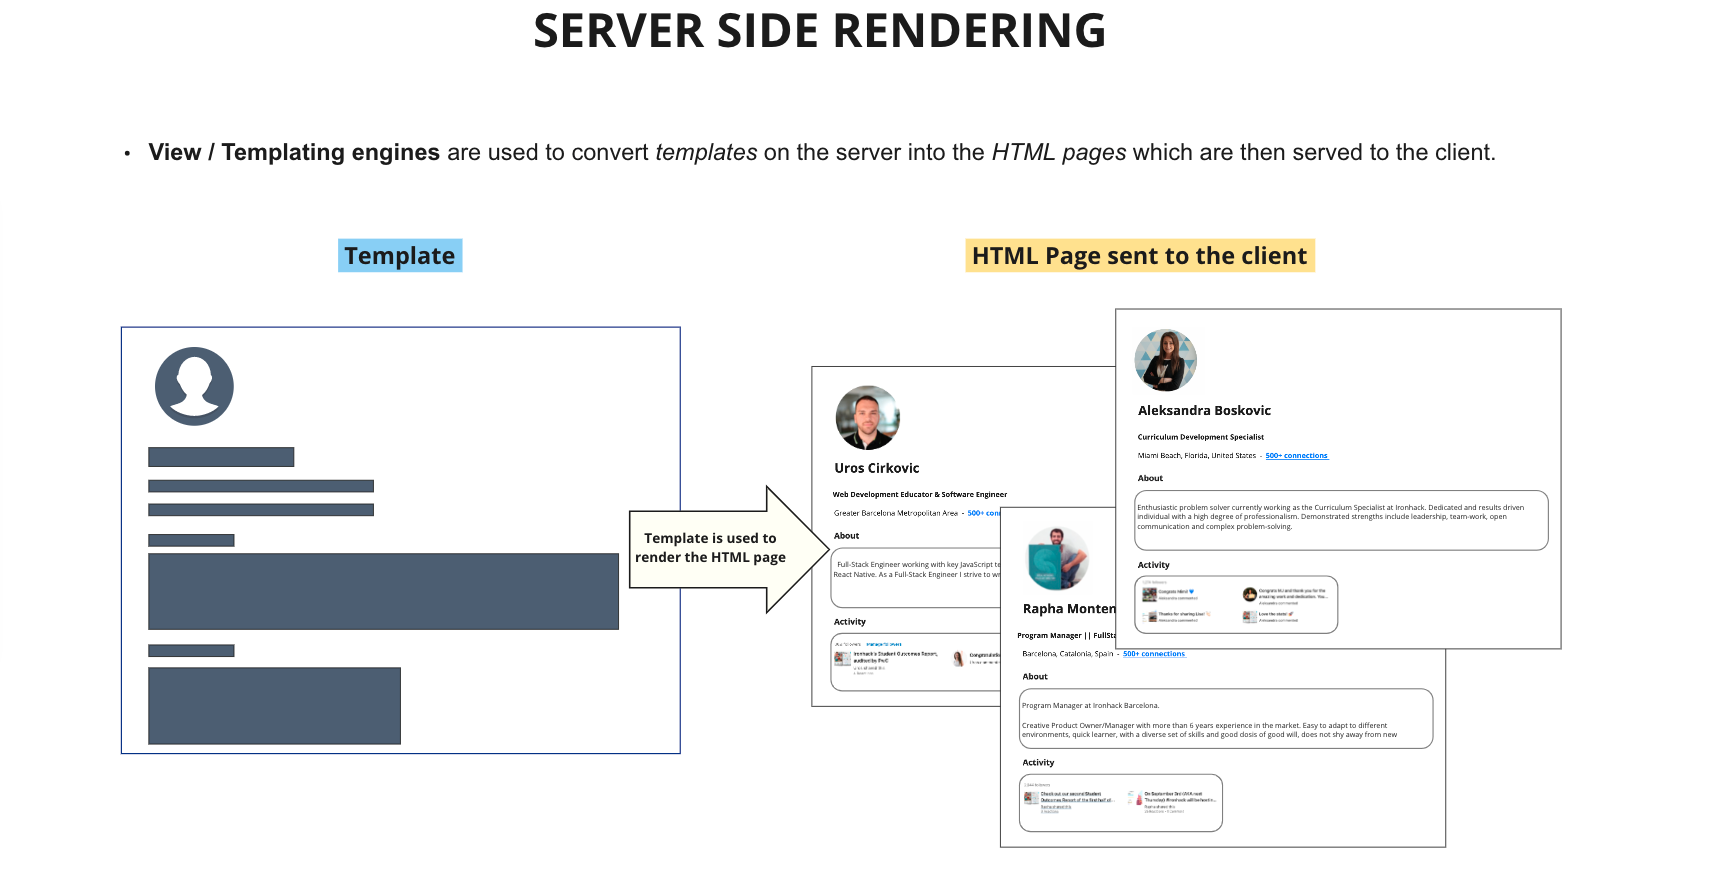Click the name 'Uros Cirkovic'

[x=877, y=468]
